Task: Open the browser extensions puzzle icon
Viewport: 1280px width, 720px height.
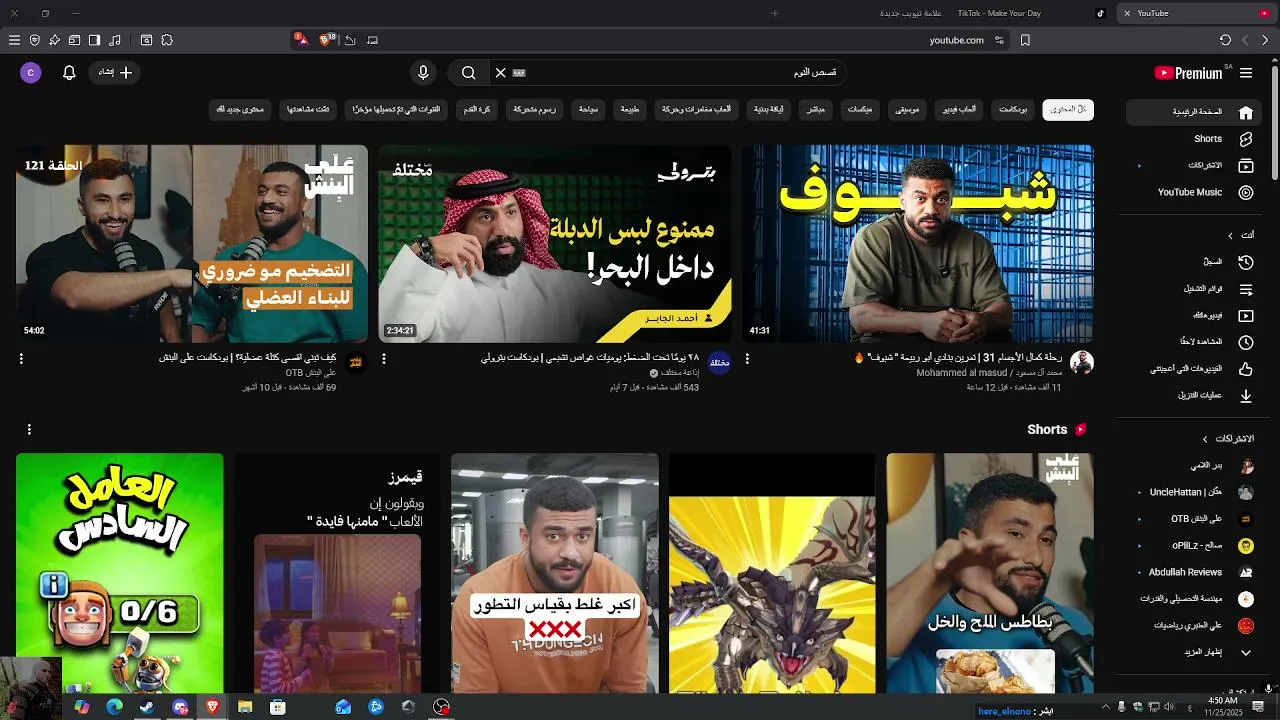Action: (x=167, y=40)
